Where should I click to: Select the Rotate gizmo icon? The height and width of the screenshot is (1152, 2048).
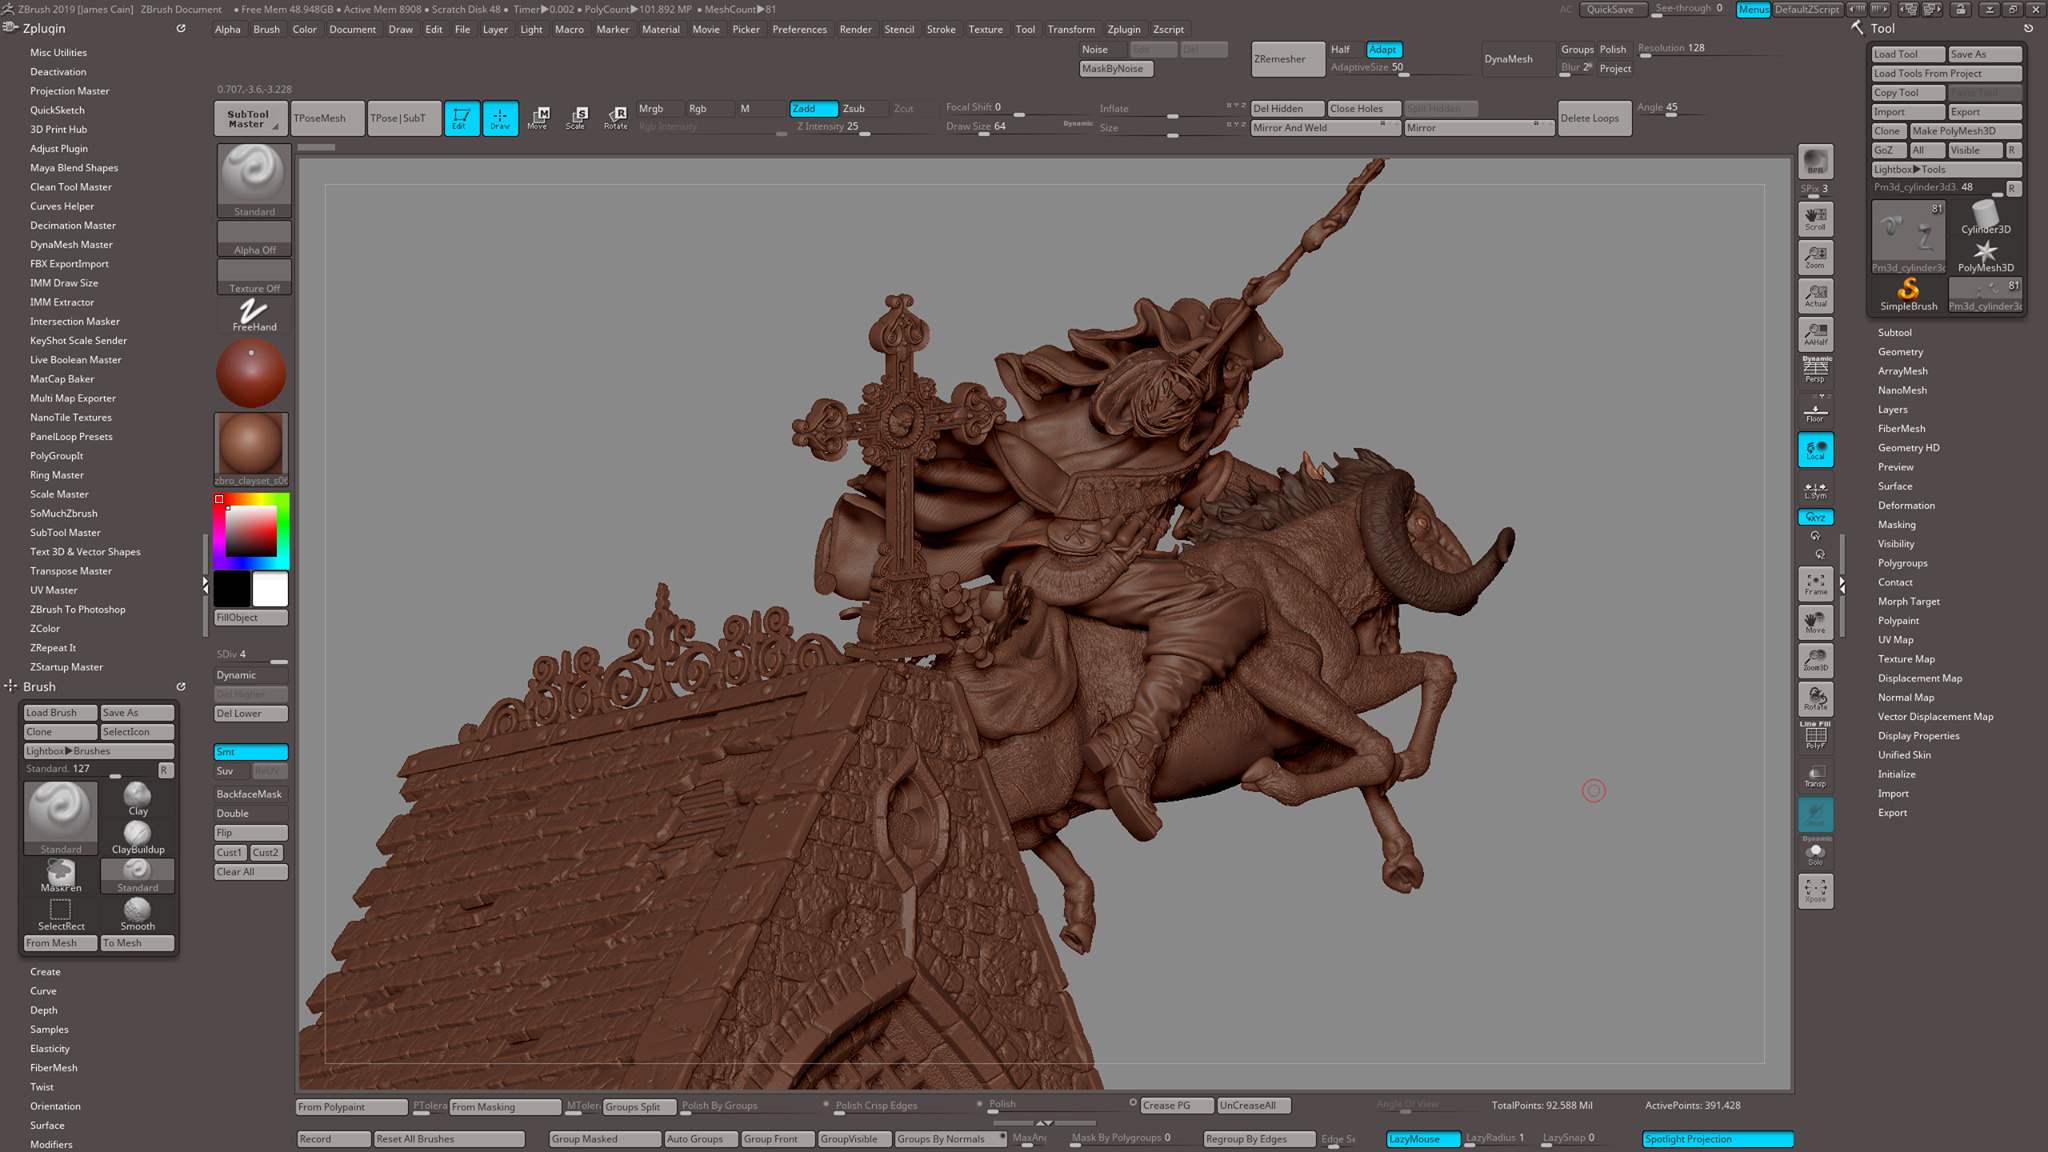616,118
